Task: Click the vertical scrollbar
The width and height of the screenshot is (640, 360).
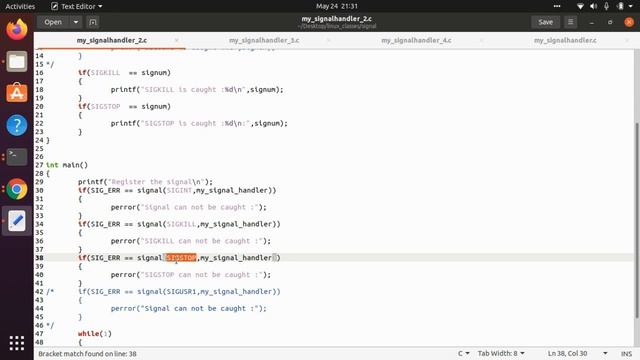Action: (636, 220)
